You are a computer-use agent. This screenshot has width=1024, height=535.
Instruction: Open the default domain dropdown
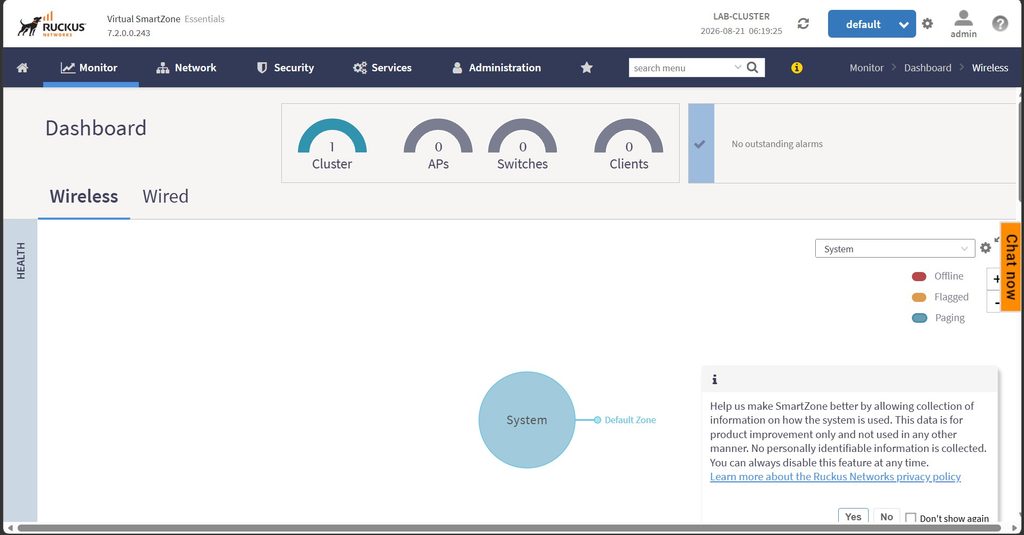pos(872,24)
